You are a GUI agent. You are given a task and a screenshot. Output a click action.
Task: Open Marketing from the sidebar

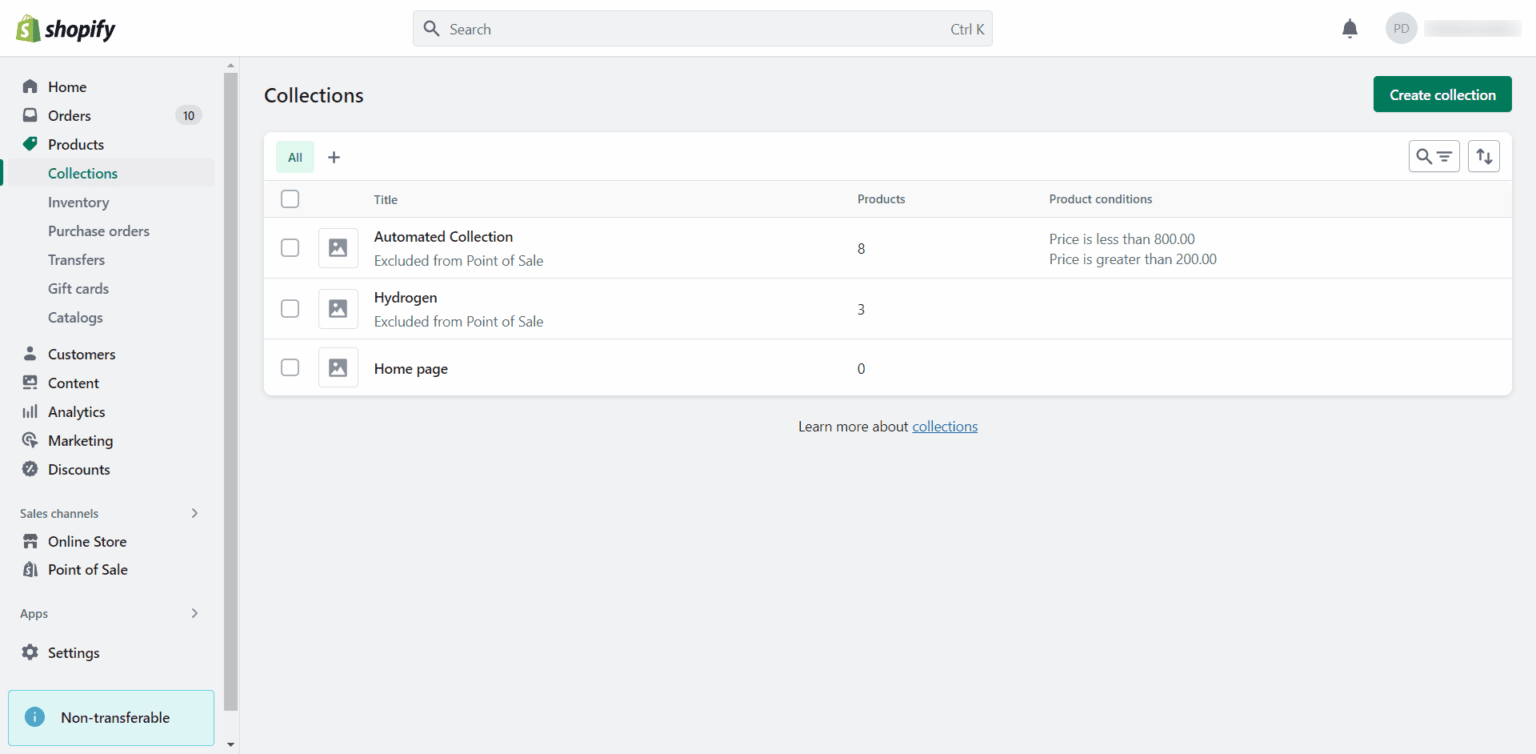pyautogui.click(x=79, y=440)
